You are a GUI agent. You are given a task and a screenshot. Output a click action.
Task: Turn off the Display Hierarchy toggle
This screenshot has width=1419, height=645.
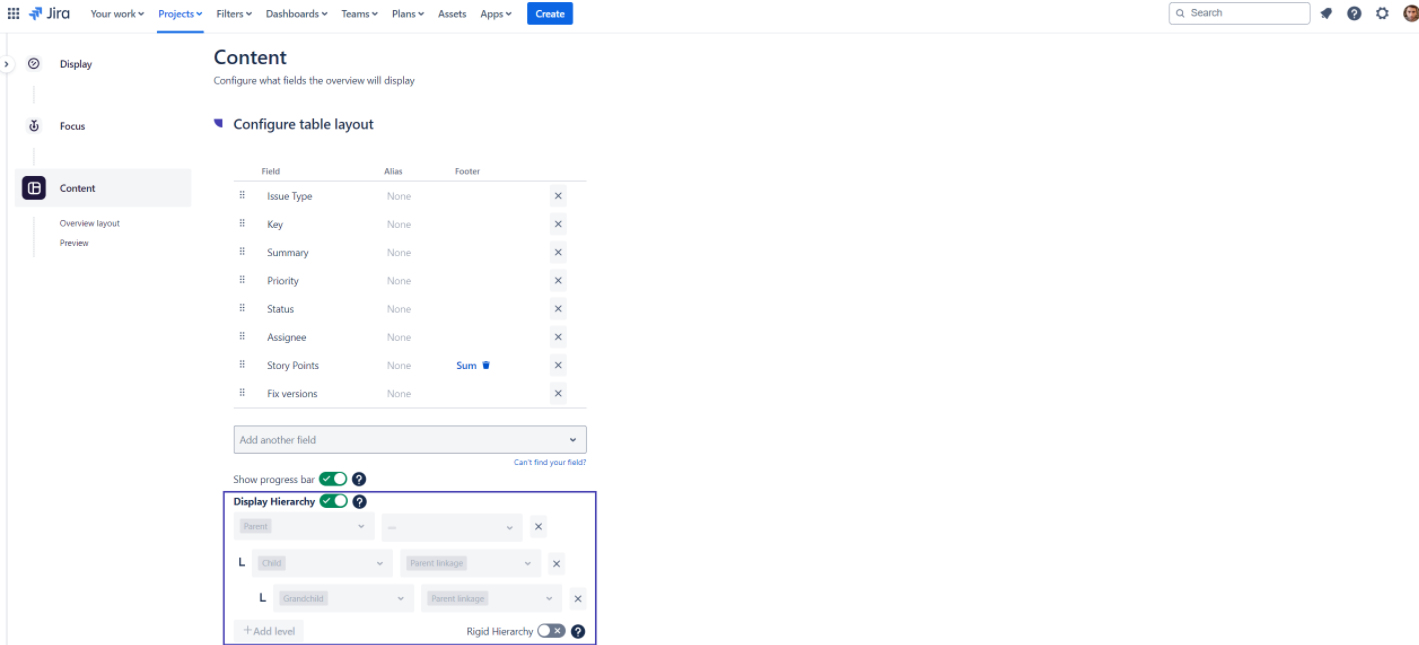click(x=333, y=501)
